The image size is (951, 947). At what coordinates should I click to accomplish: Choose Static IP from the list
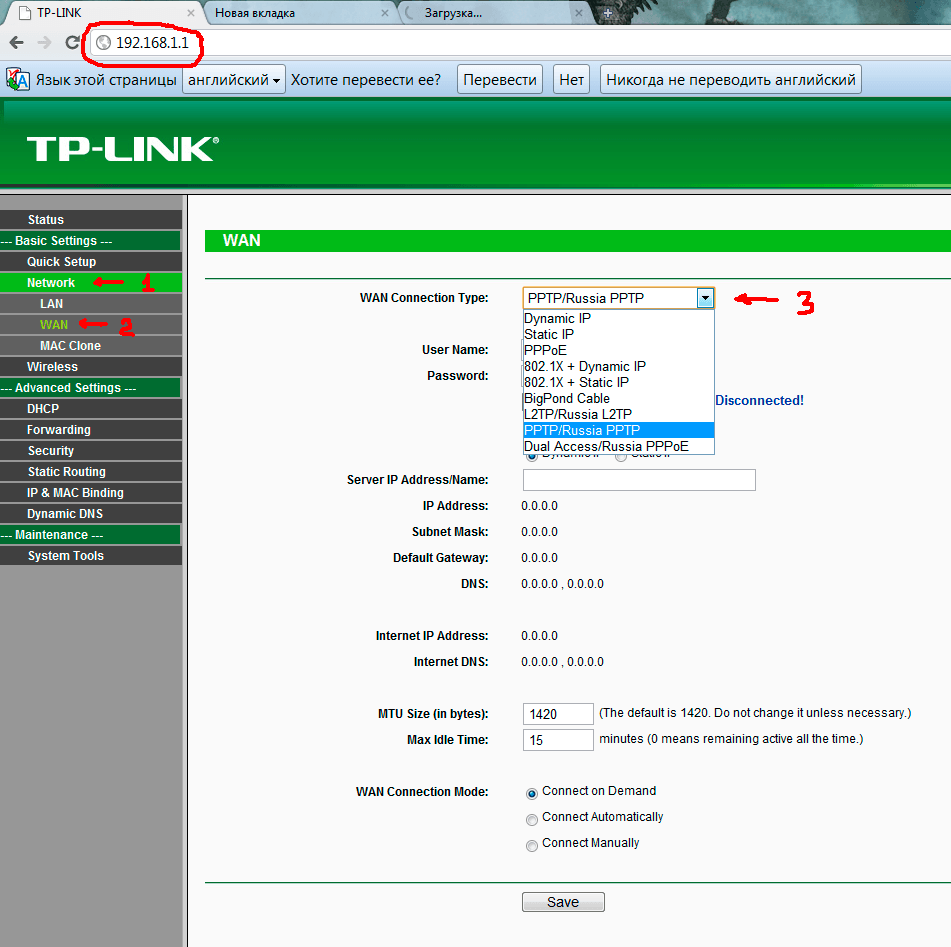(619, 334)
